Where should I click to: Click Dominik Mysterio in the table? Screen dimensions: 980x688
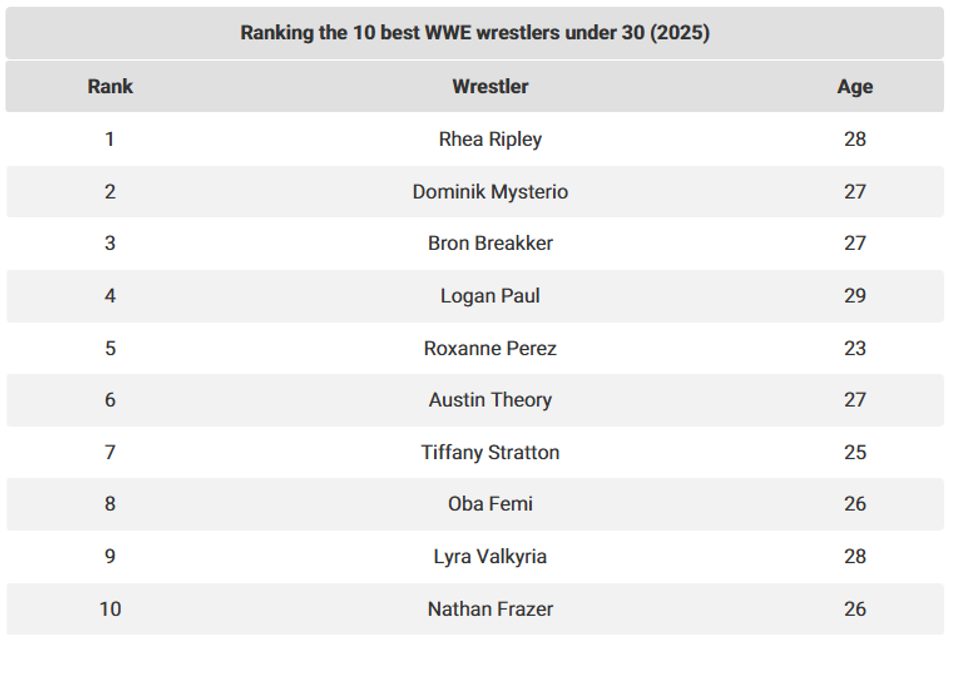pyautogui.click(x=490, y=192)
